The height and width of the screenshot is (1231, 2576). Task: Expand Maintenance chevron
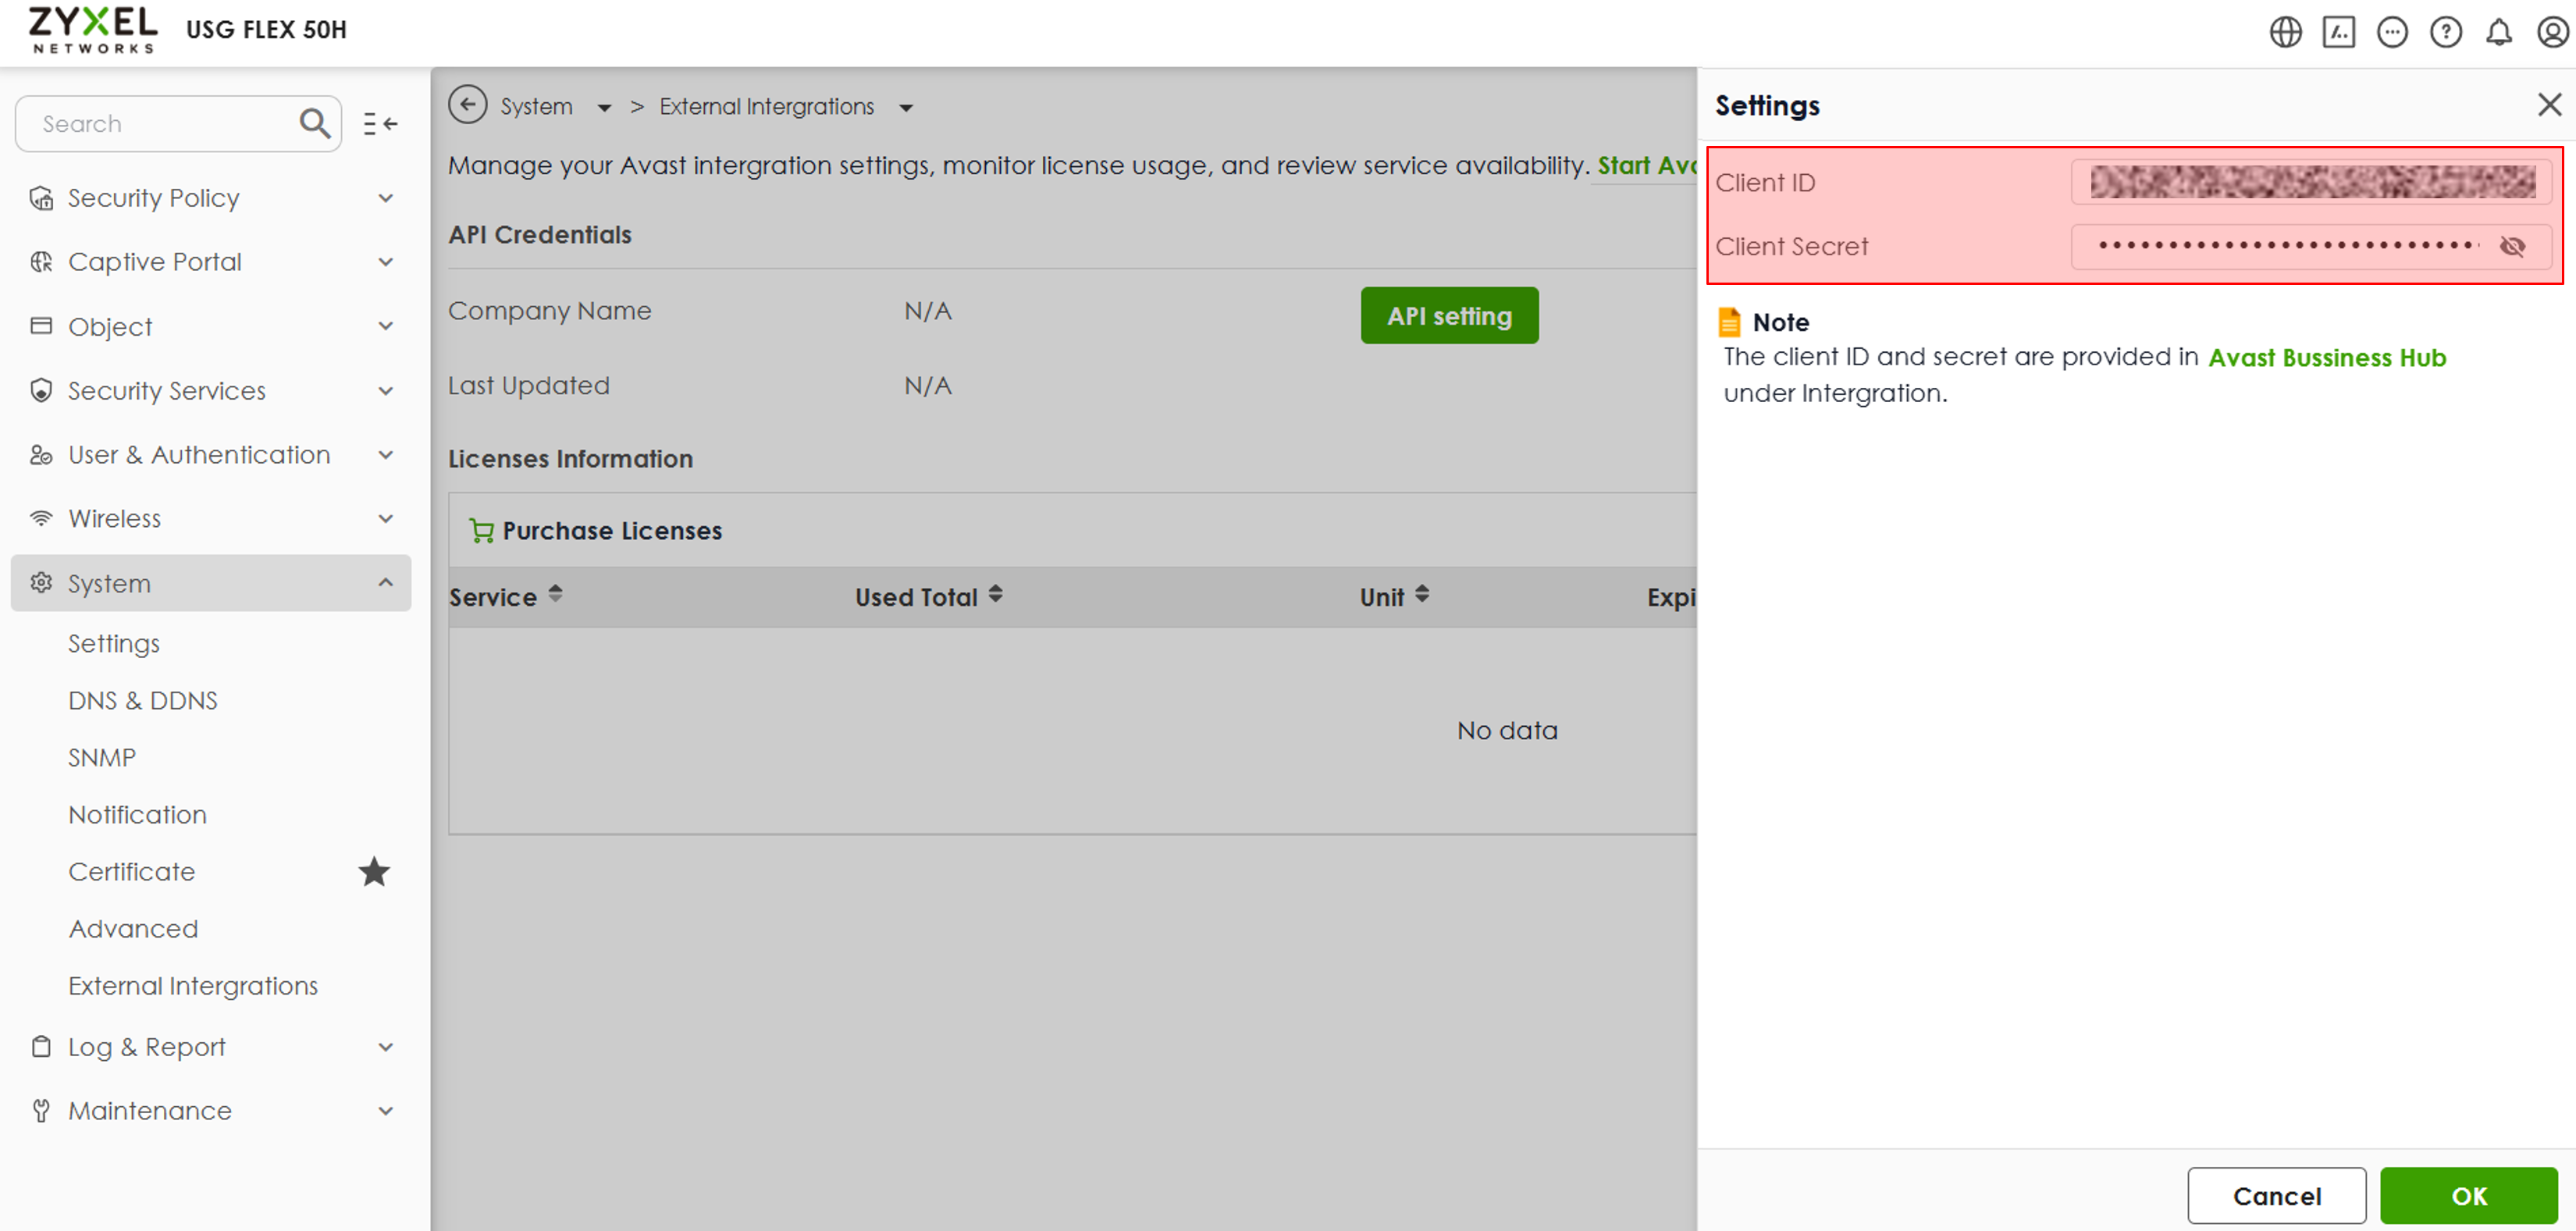pyautogui.click(x=386, y=1111)
